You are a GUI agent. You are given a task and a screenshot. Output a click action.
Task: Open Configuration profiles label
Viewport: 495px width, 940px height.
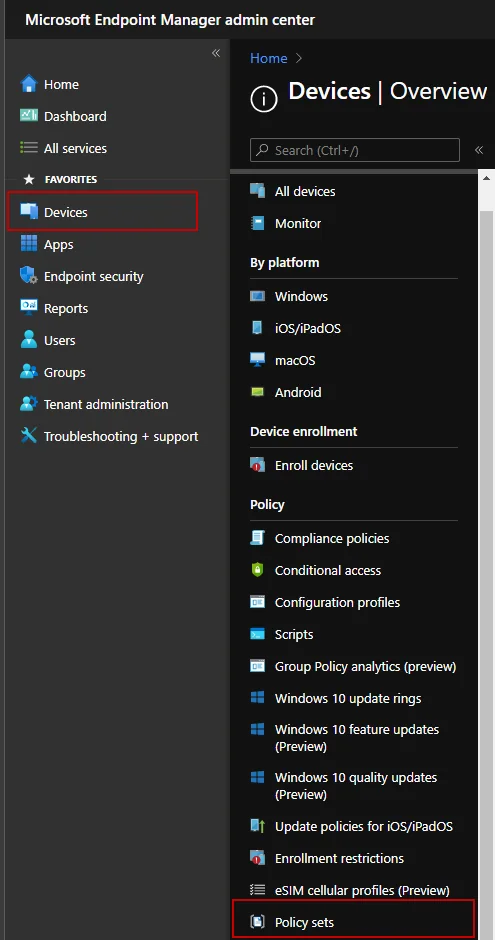click(x=337, y=602)
